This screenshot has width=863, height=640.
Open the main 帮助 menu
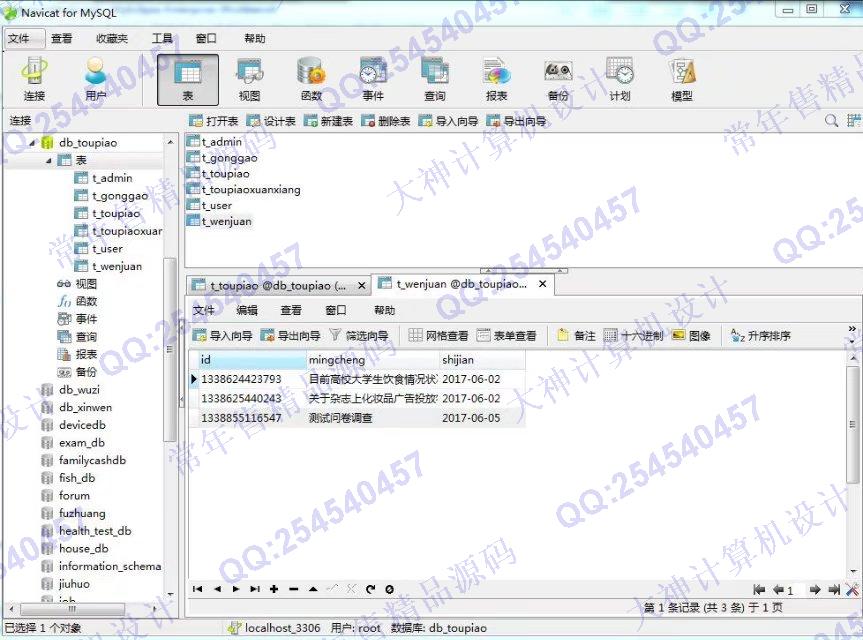[x=255, y=38]
